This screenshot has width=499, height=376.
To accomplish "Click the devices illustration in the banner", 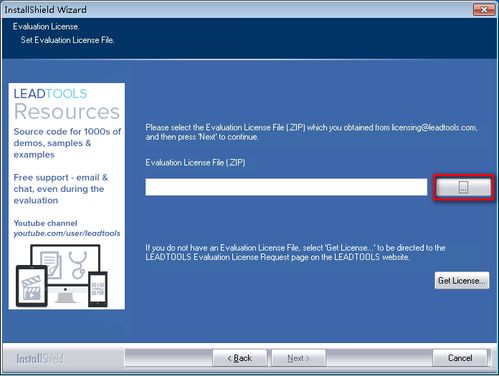I will click(62, 275).
